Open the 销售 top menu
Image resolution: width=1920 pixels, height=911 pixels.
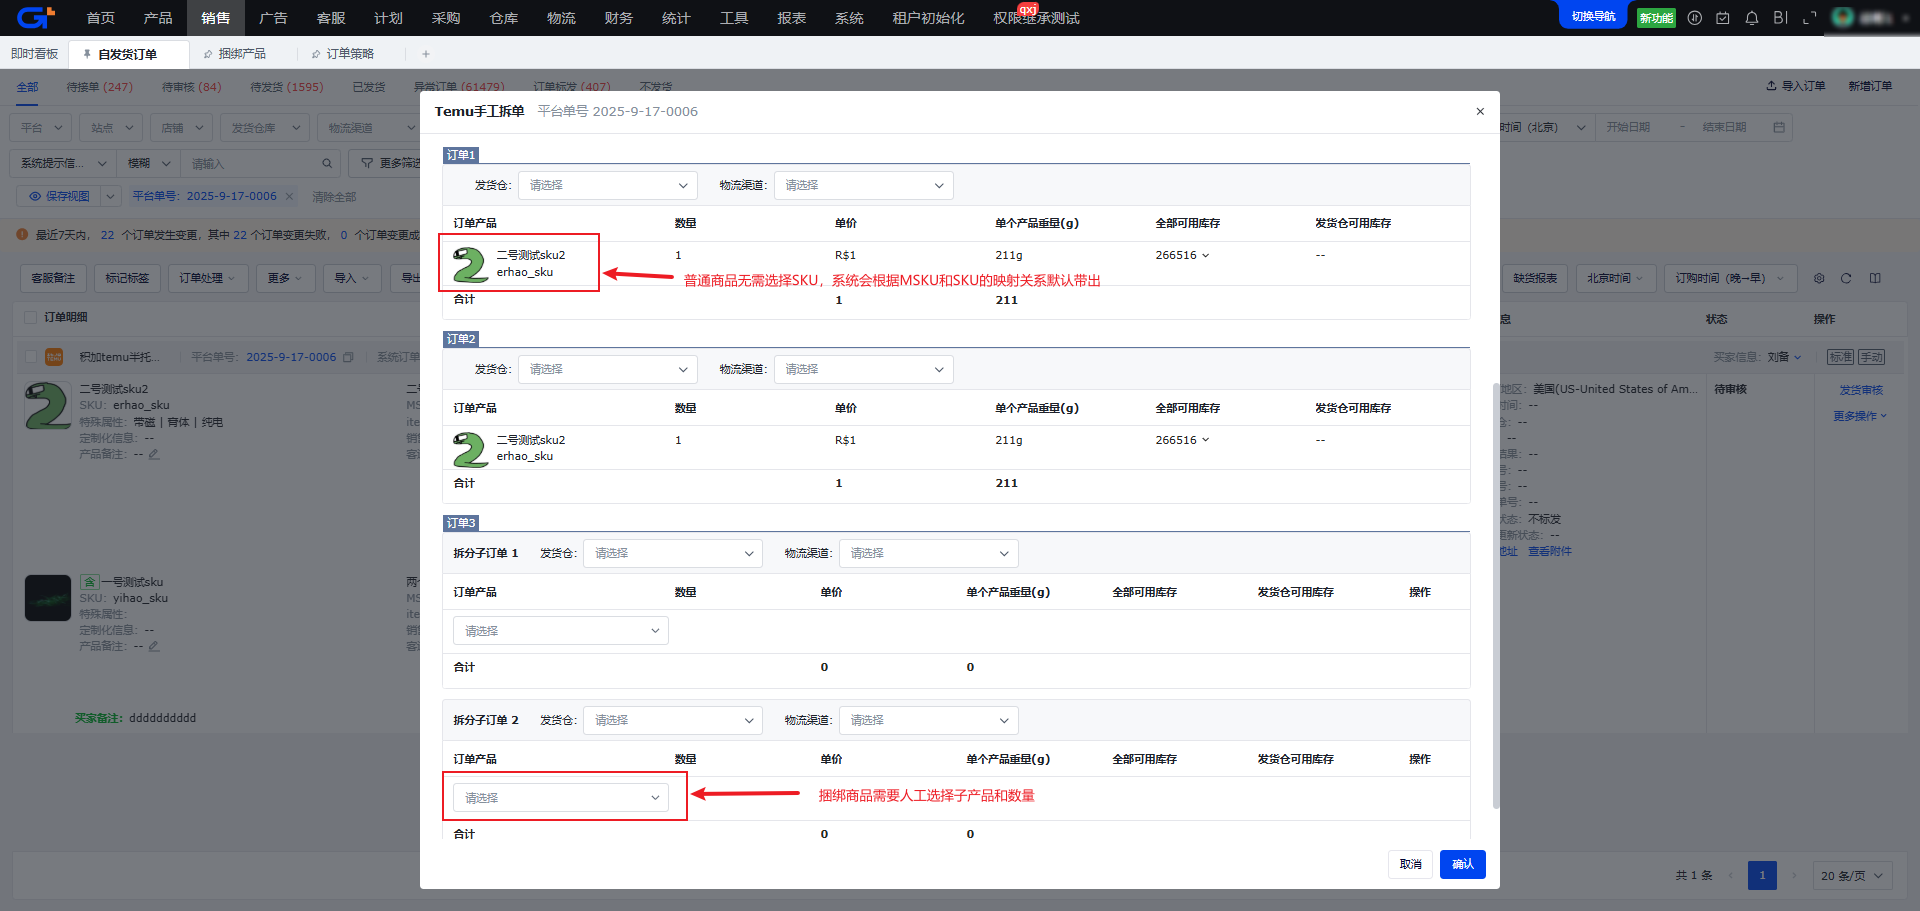(215, 18)
